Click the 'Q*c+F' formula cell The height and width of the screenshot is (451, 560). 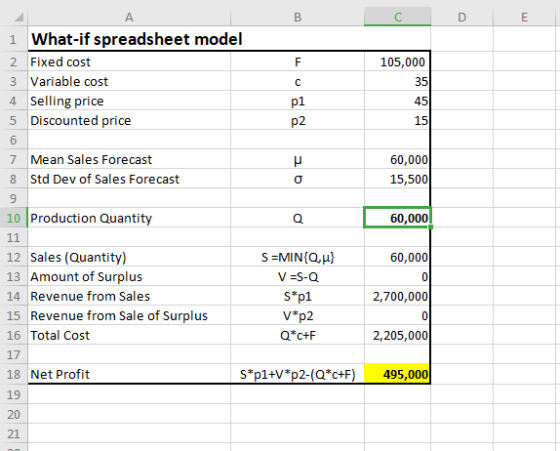(x=298, y=335)
